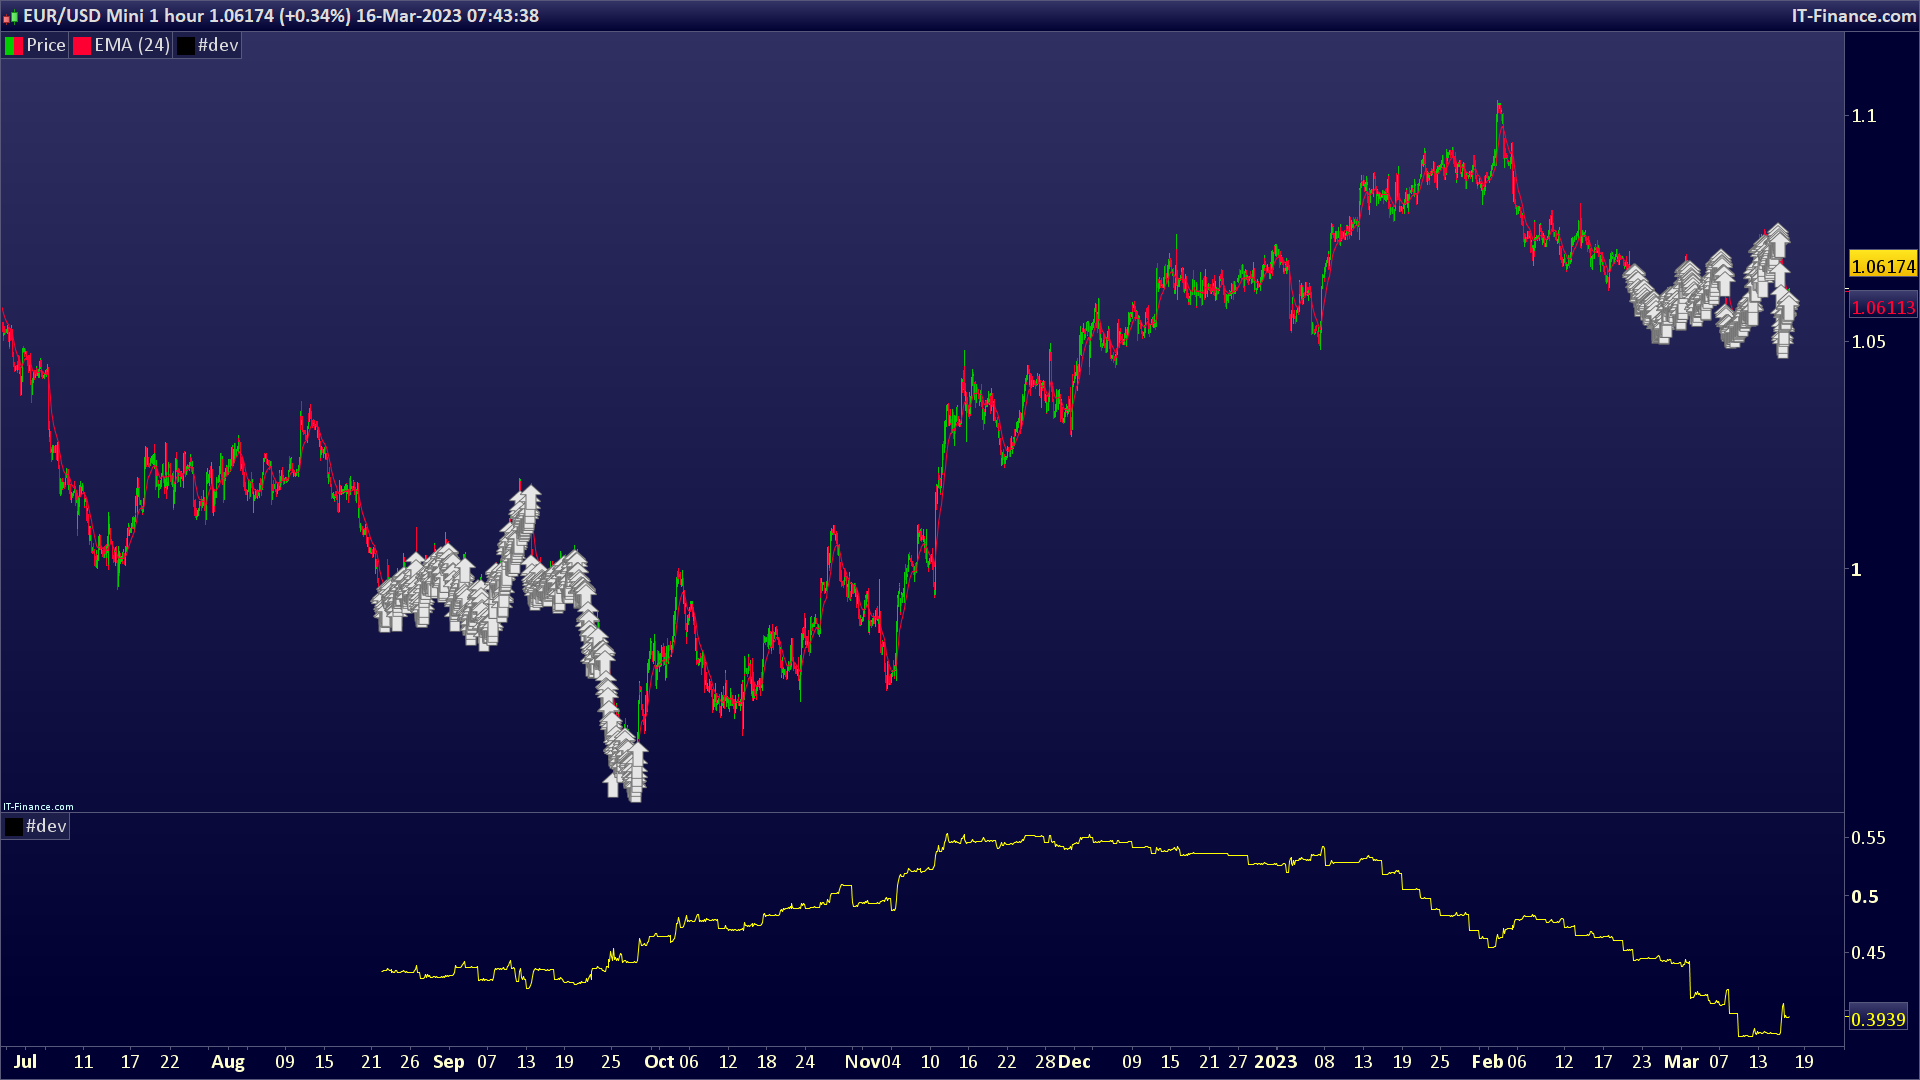Image resolution: width=1920 pixels, height=1080 pixels.
Task: Click the candlestick icon in title bar
Action: click(x=11, y=16)
